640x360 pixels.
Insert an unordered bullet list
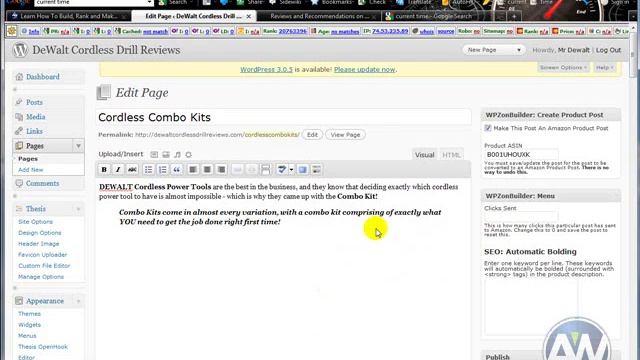(x=149, y=169)
